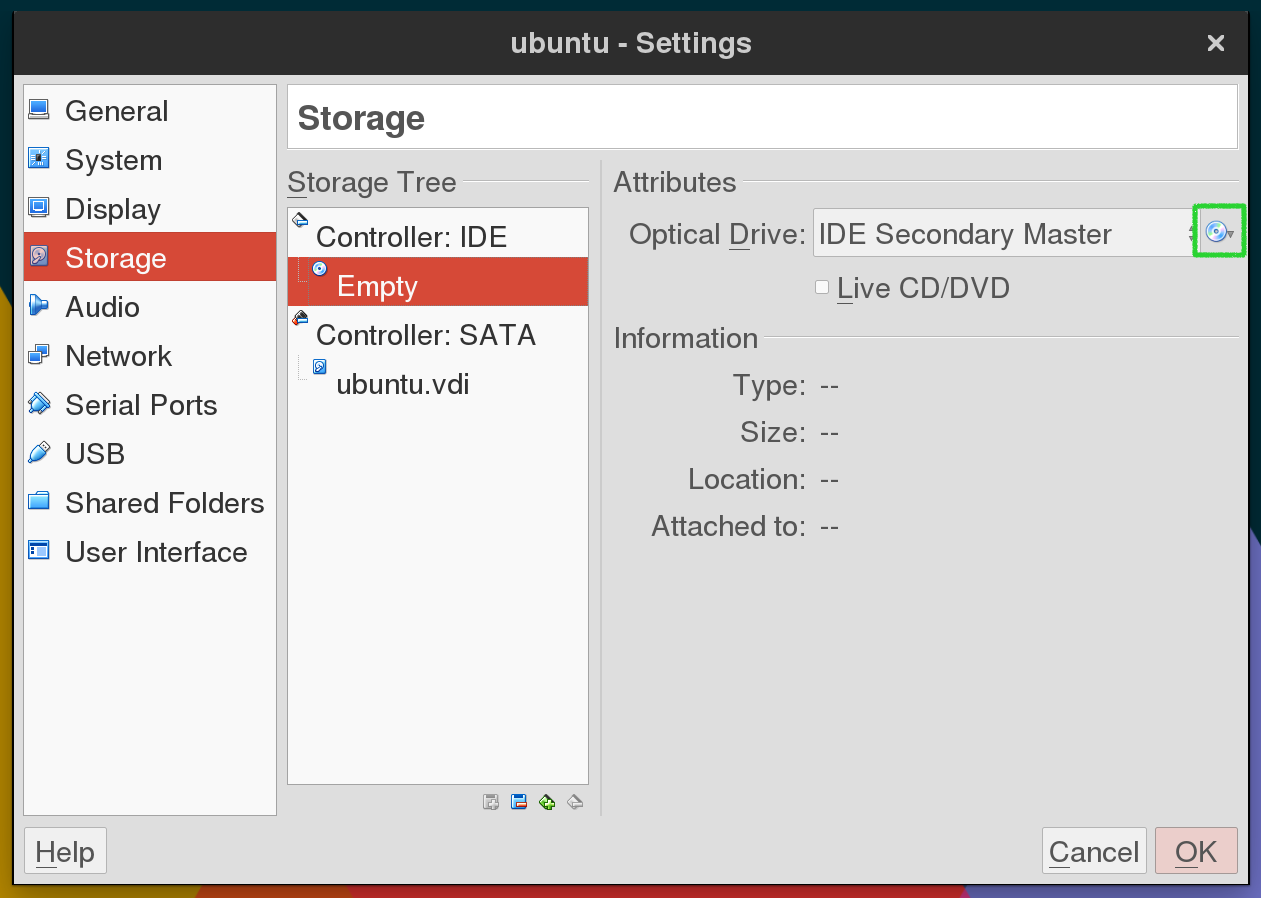Click the Attributes section label
Viewport: 1261px width, 898px height.
pos(675,183)
